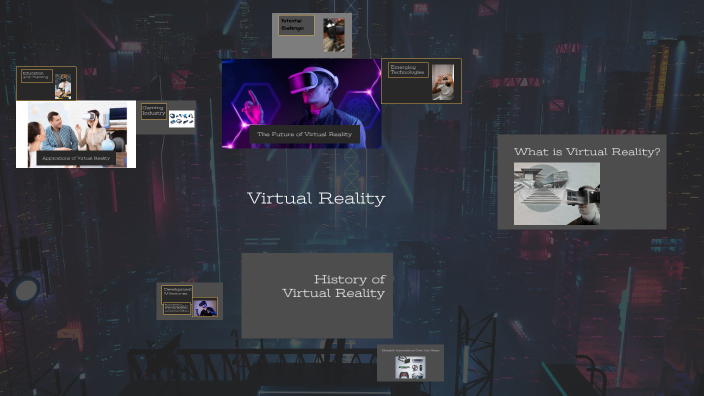
Task: Click the VR headsets image in Gaming Industry
Action: (x=181, y=119)
